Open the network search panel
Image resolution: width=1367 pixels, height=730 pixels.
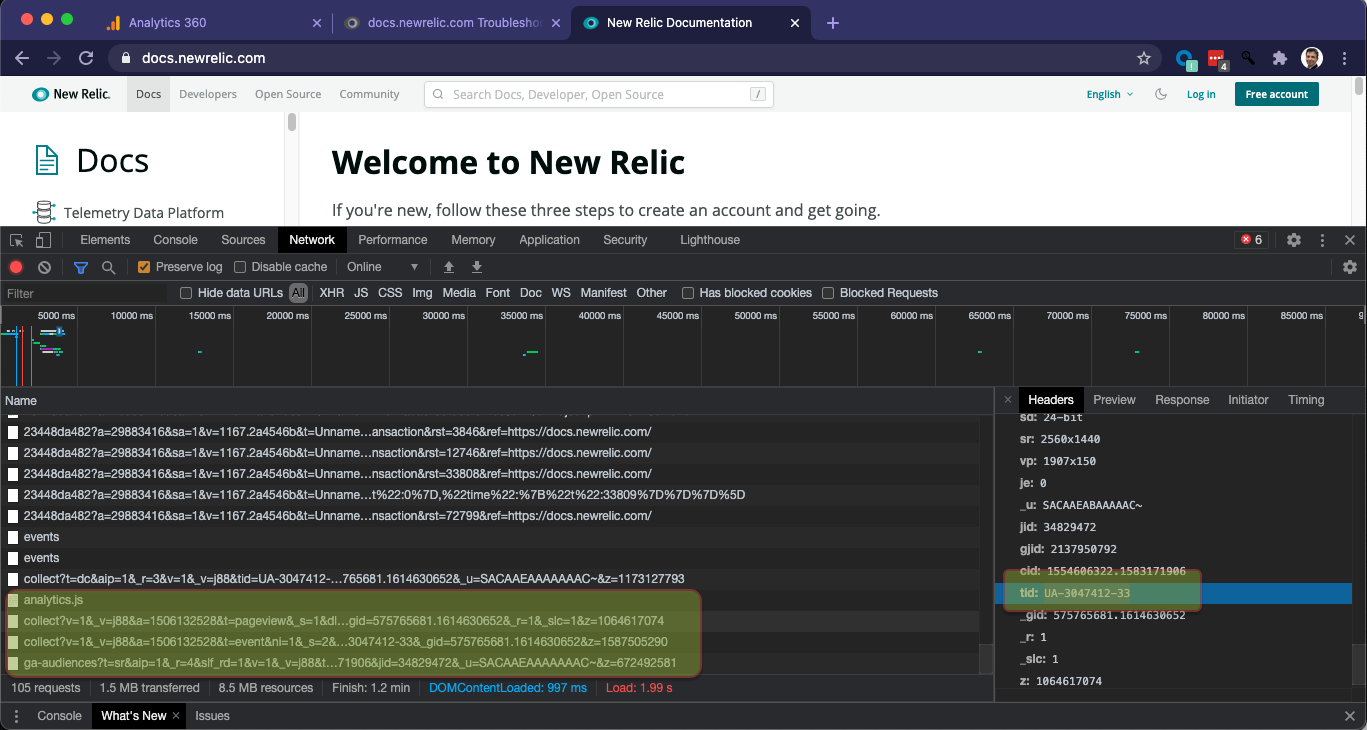click(x=107, y=267)
